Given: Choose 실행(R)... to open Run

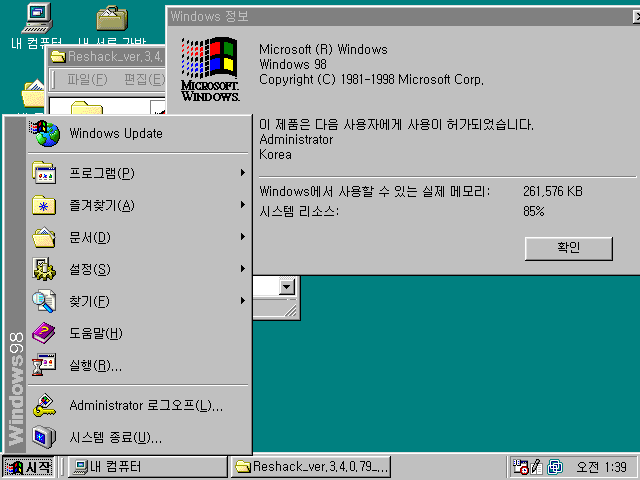Looking at the screenshot, I should (x=139, y=365).
